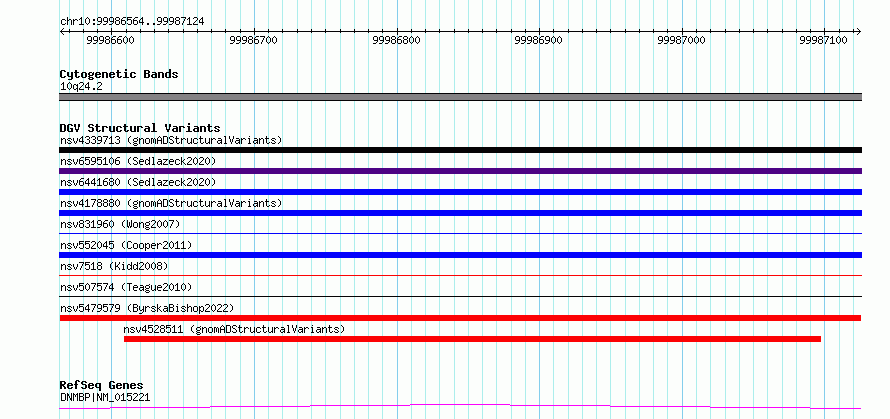Image resolution: width=890 pixels, height=419 pixels.
Task: Click the blue nsv6441680 variant bar
Action: point(460,192)
